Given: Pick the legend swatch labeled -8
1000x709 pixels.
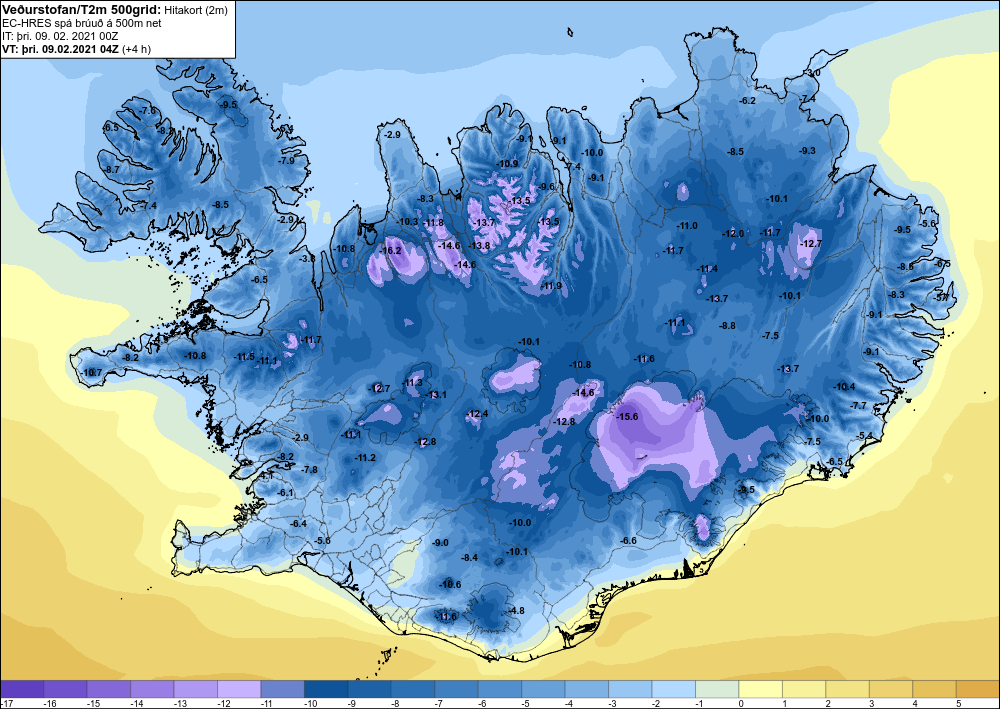Looking at the screenshot, I should pyautogui.click(x=413, y=689).
